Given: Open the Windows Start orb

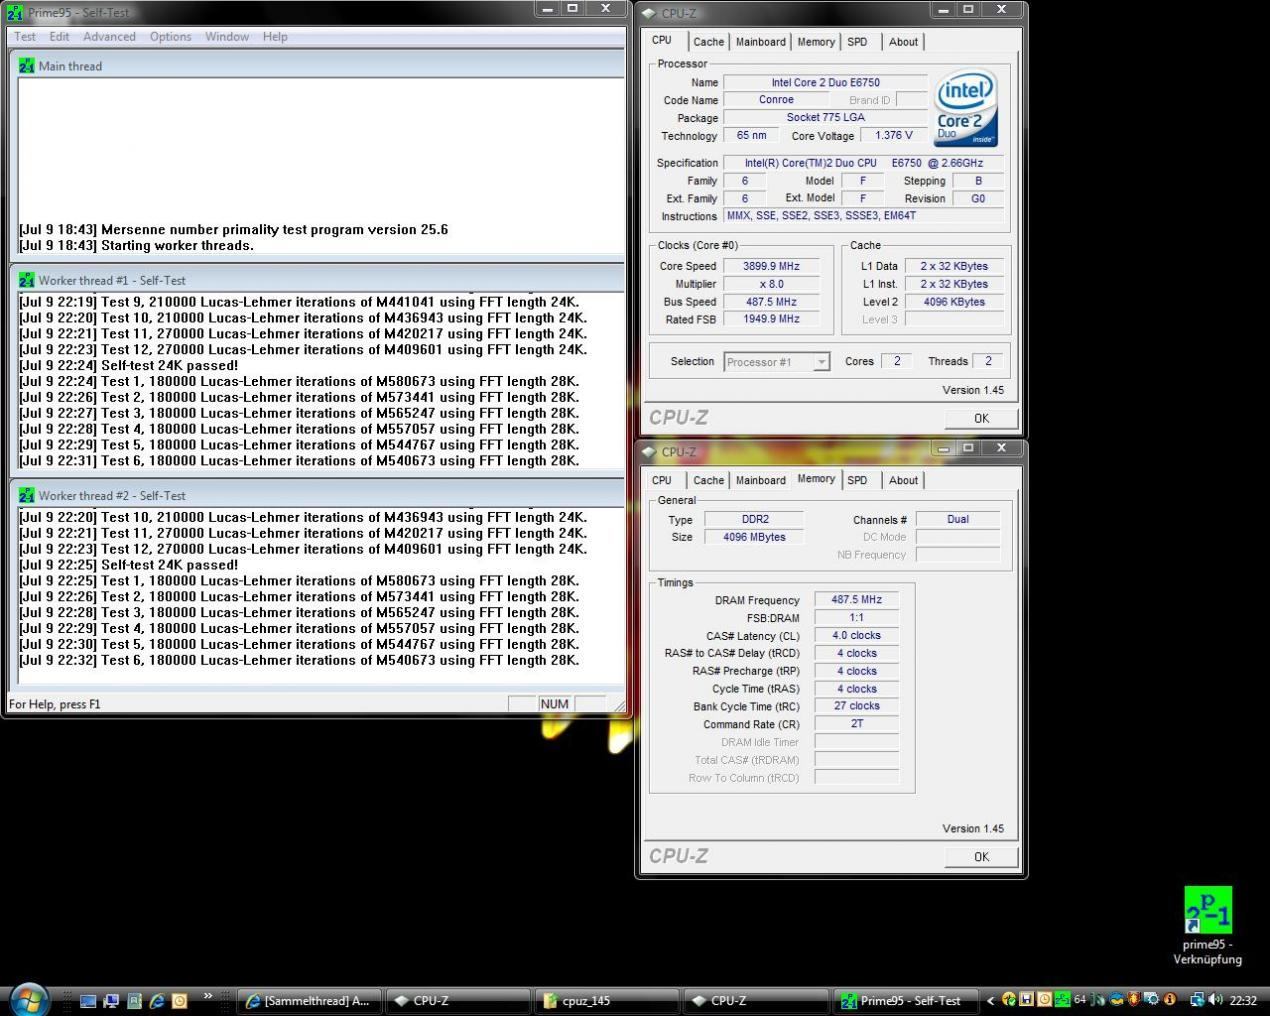Looking at the screenshot, I should [29, 1000].
